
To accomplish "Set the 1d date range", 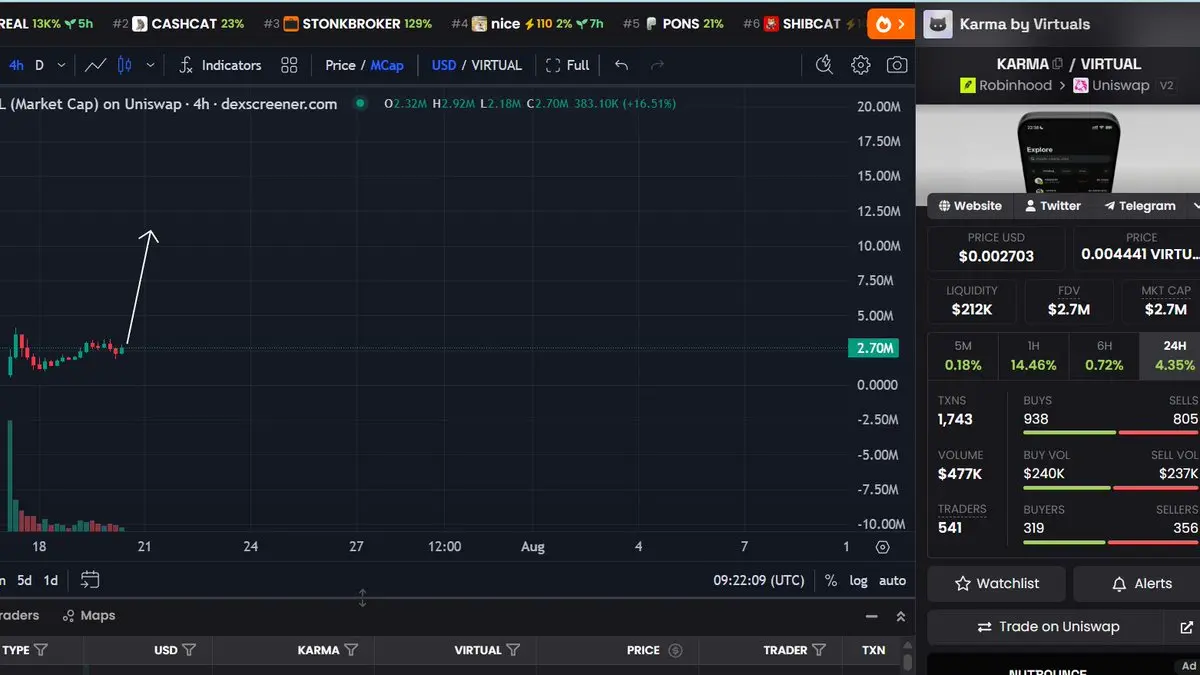I will (x=50, y=580).
